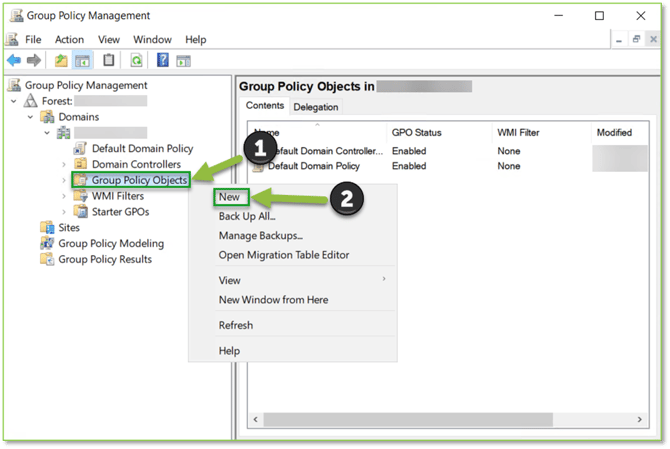Click the clipboard toolbar icon
Viewport: 670px width, 449px height.
[109, 61]
